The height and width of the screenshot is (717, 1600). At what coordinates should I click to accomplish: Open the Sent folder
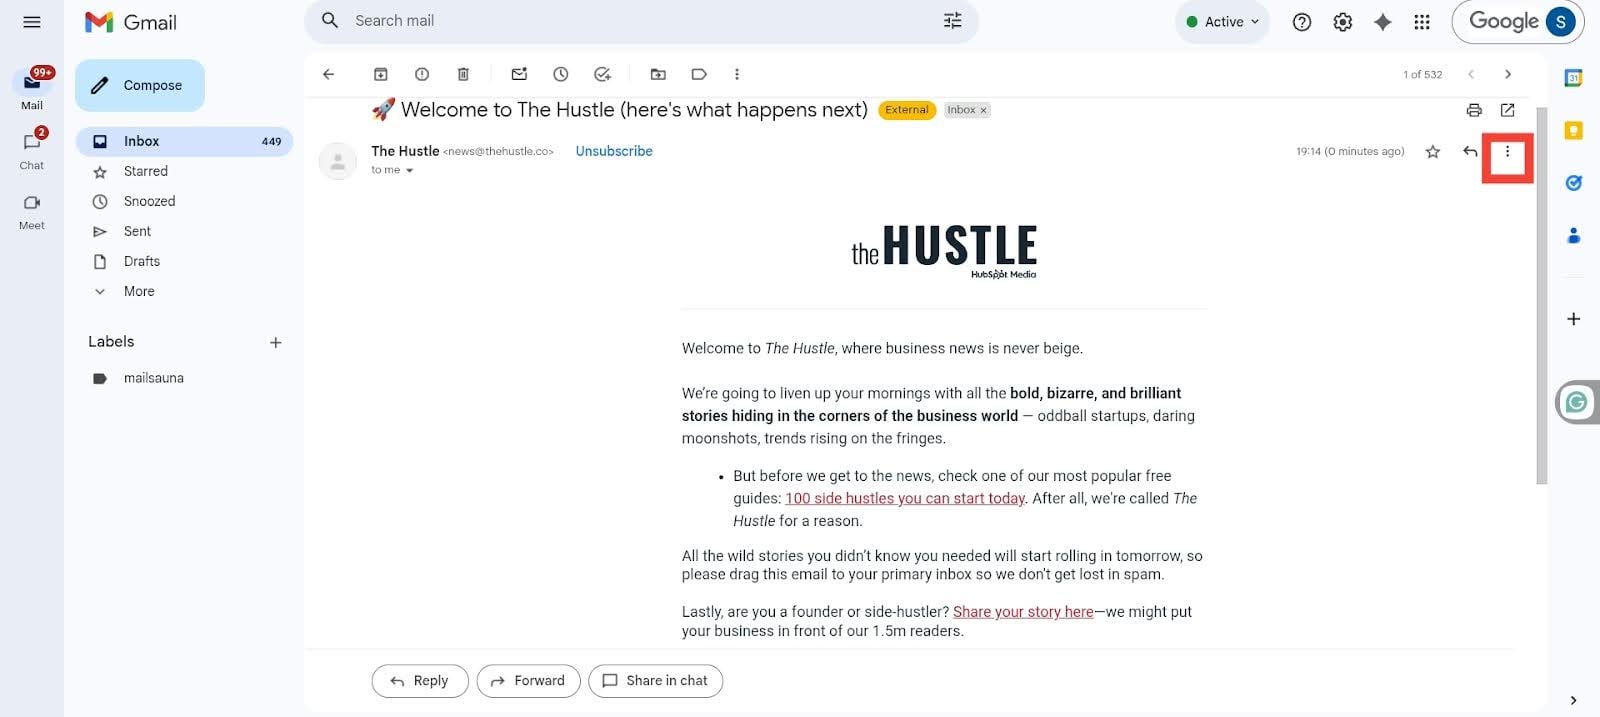click(137, 231)
